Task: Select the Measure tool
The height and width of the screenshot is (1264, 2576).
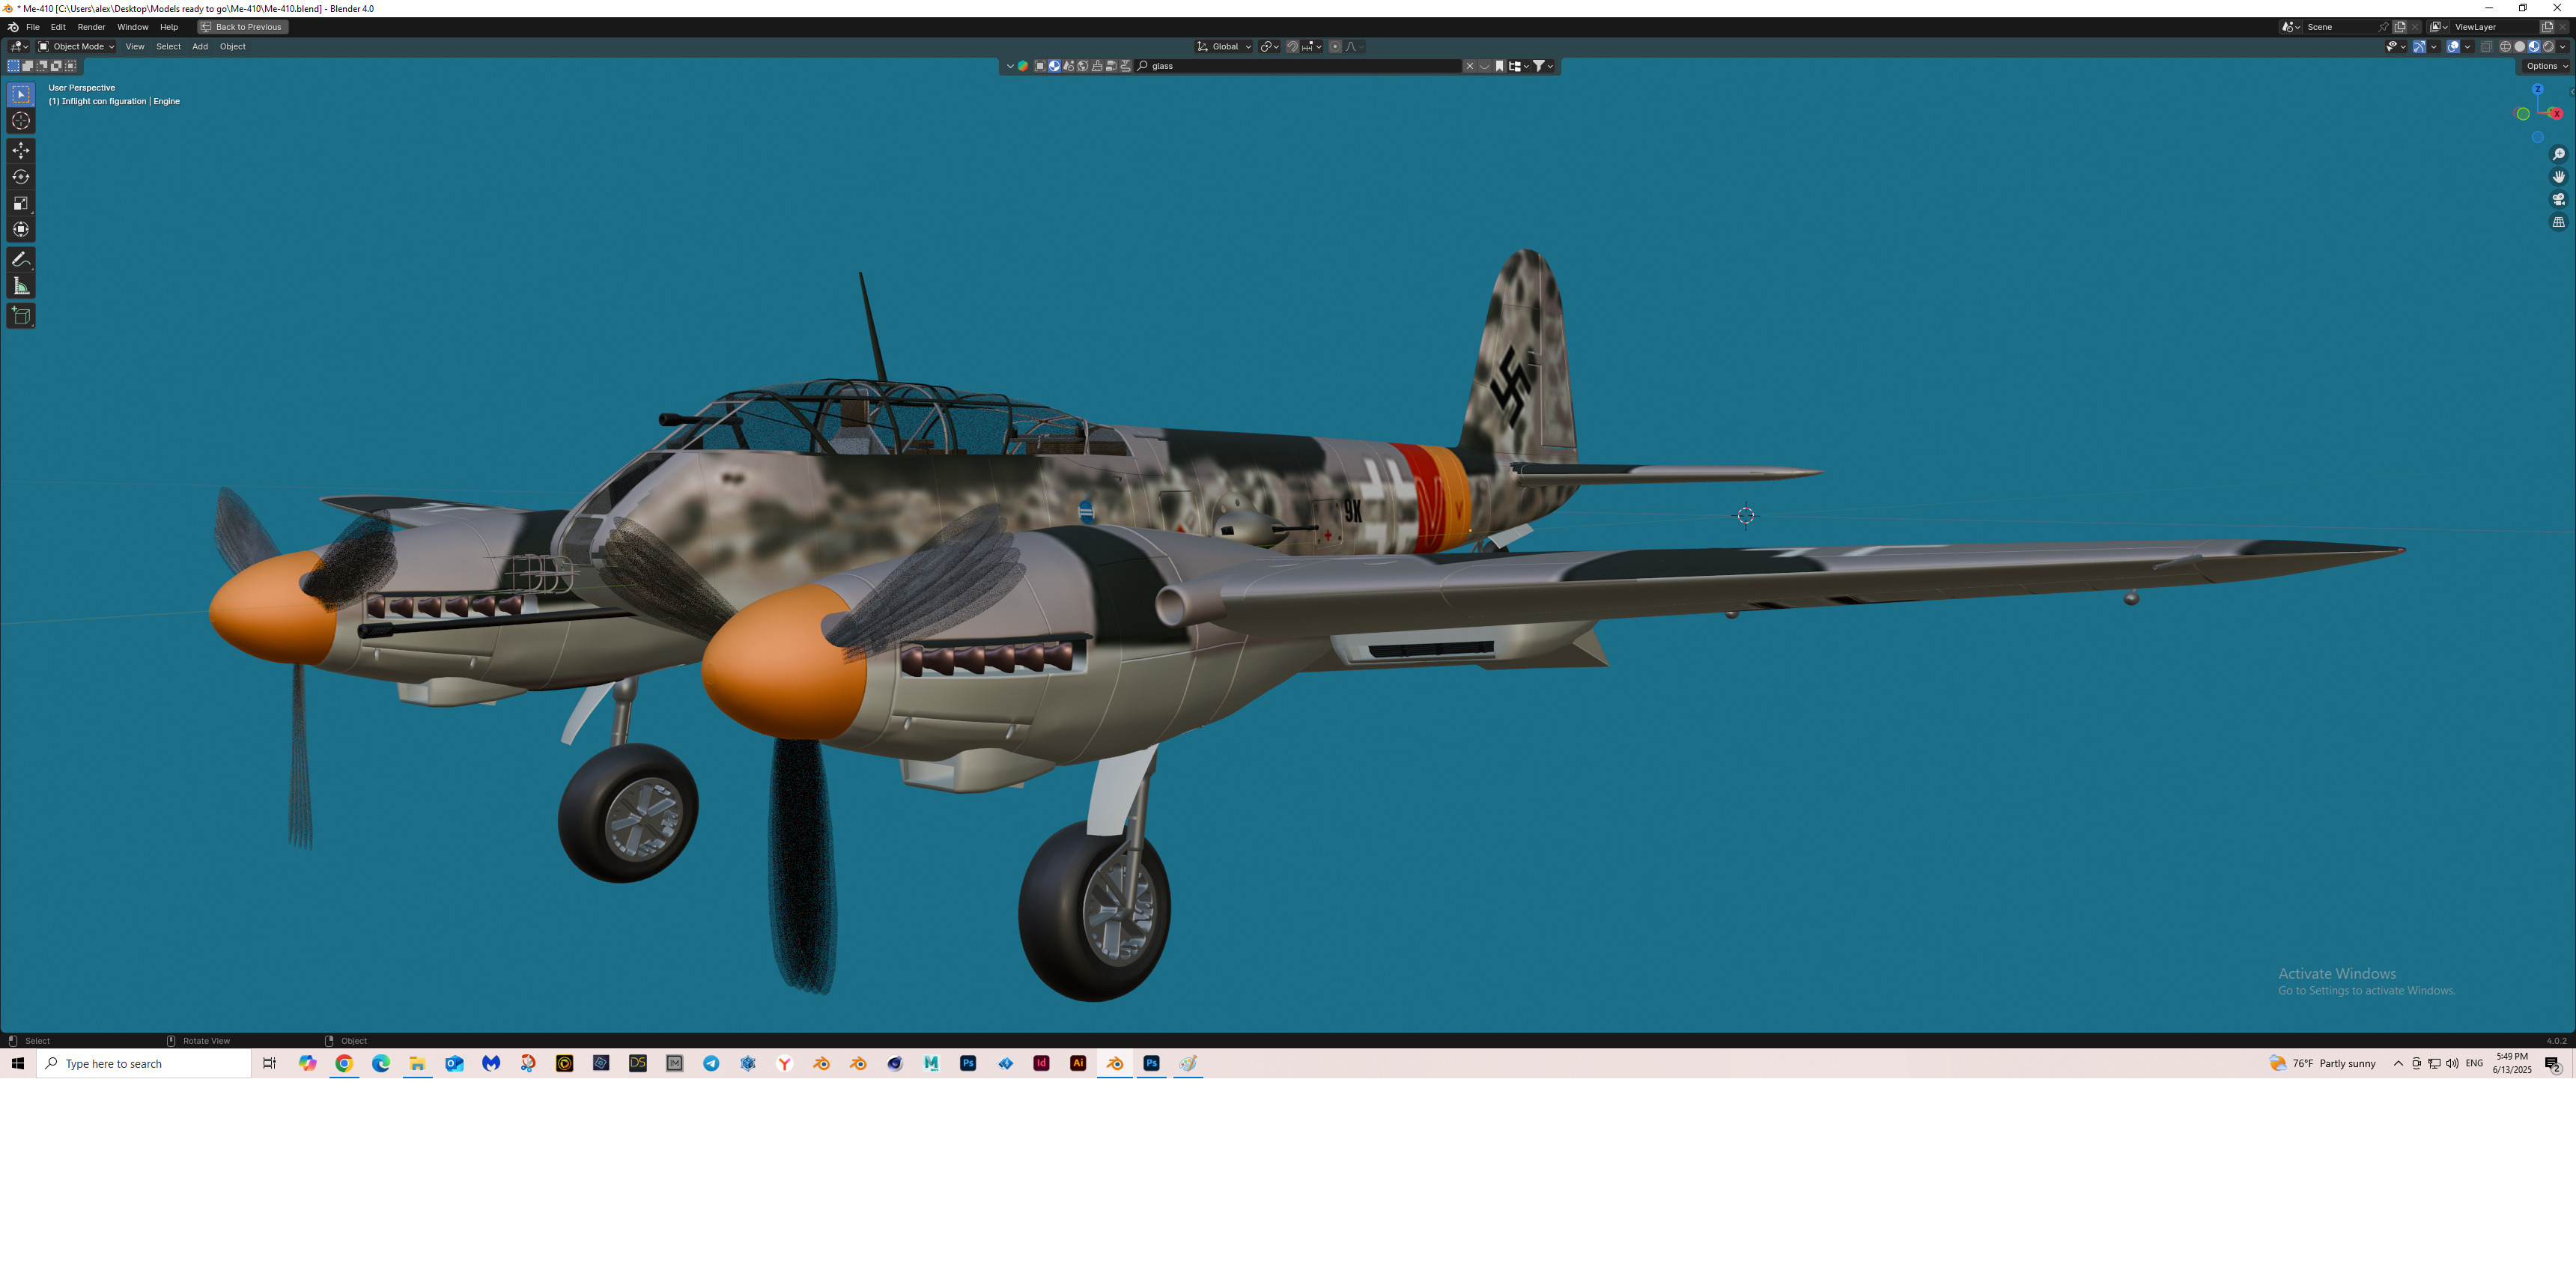Action: (x=21, y=287)
